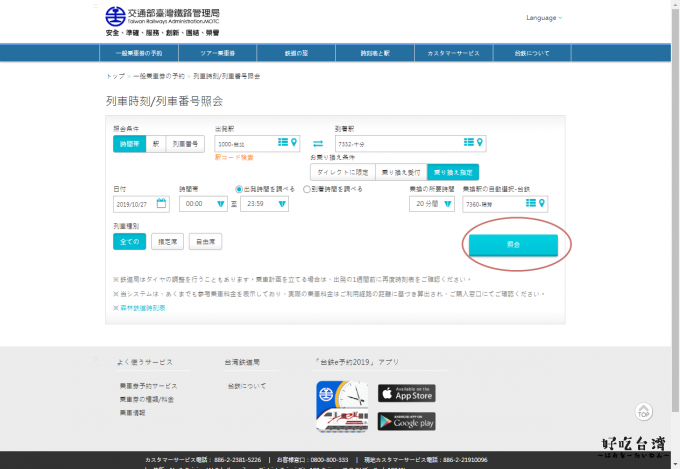Open the calendar icon beside the date
This screenshot has height=469, width=680.
[162, 203]
